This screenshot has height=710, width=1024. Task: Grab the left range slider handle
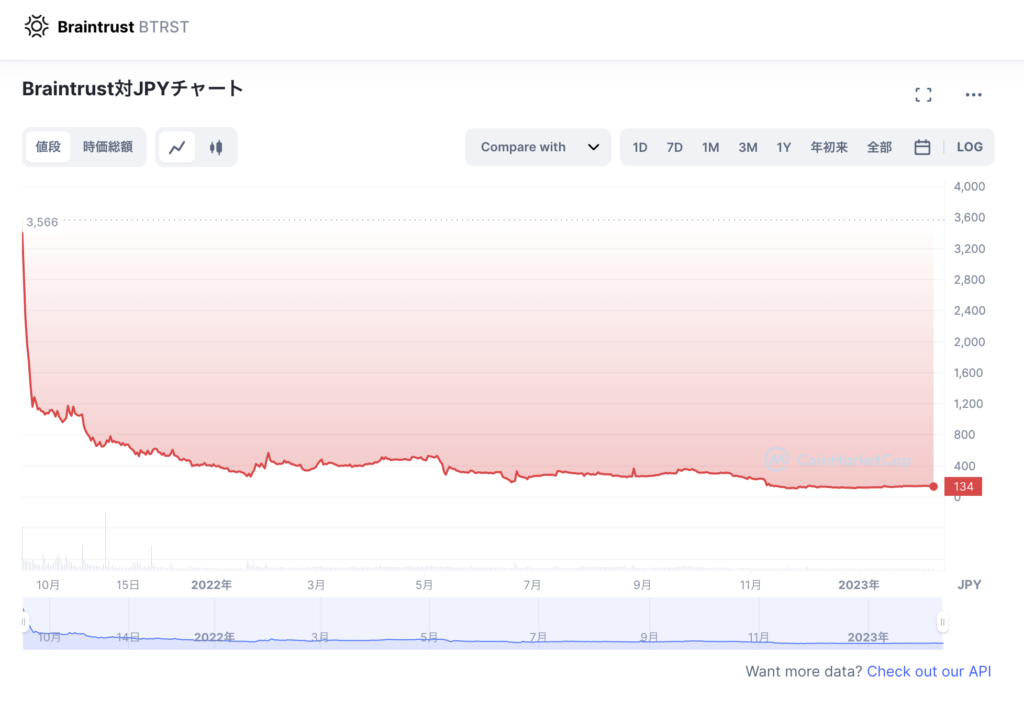24,623
